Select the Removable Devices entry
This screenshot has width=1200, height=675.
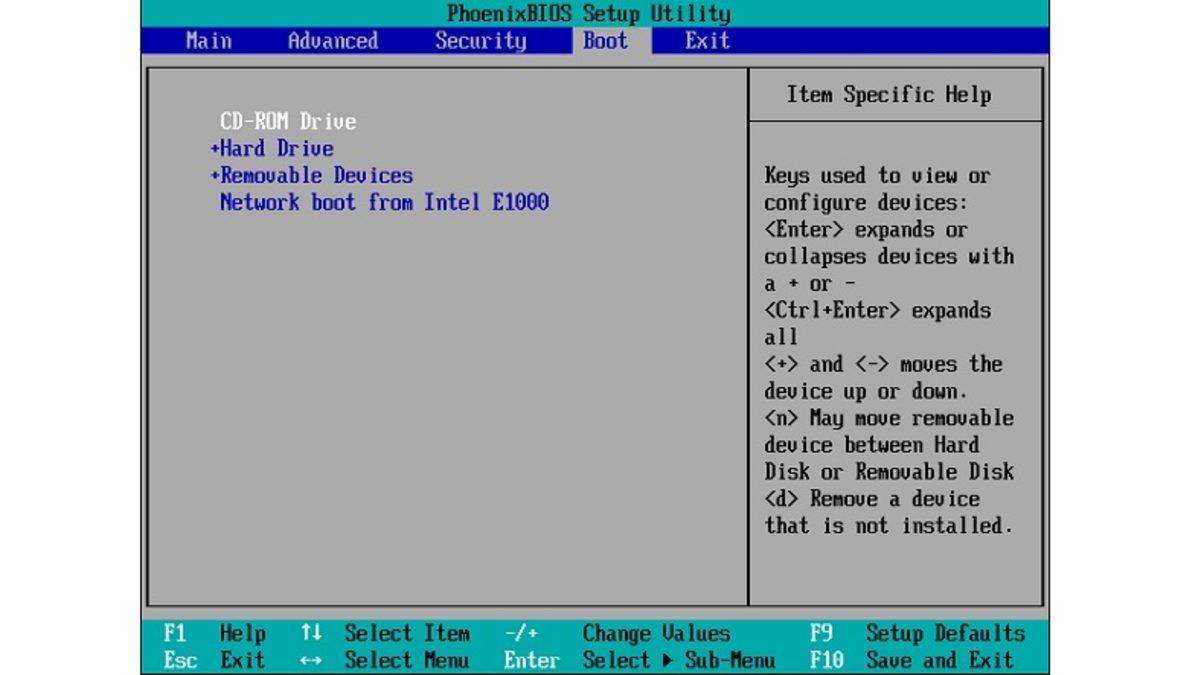tap(313, 175)
